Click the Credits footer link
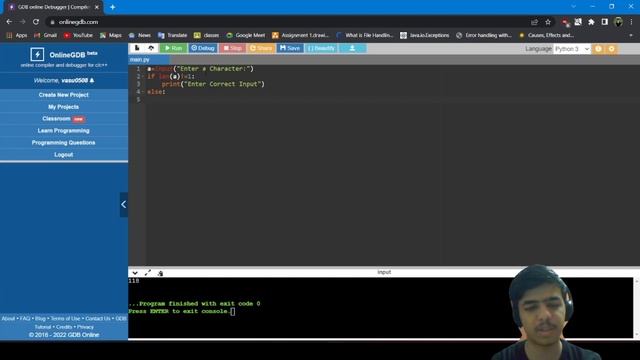This screenshot has width=640, height=360. [x=64, y=327]
